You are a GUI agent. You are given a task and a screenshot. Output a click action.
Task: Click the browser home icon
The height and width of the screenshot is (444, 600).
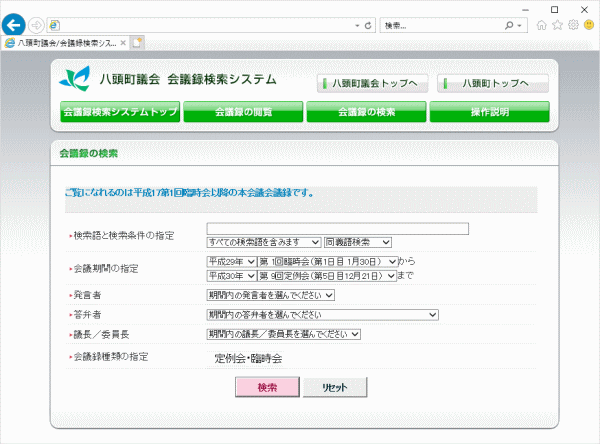(x=541, y=25)
